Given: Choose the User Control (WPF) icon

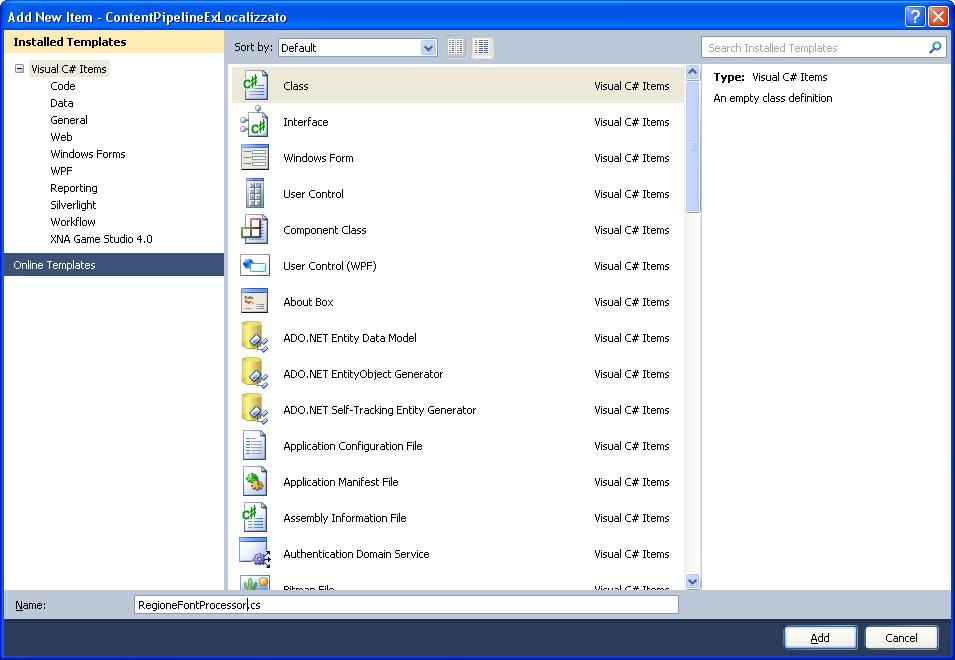Looking at the screenshot, I should 255,265.
